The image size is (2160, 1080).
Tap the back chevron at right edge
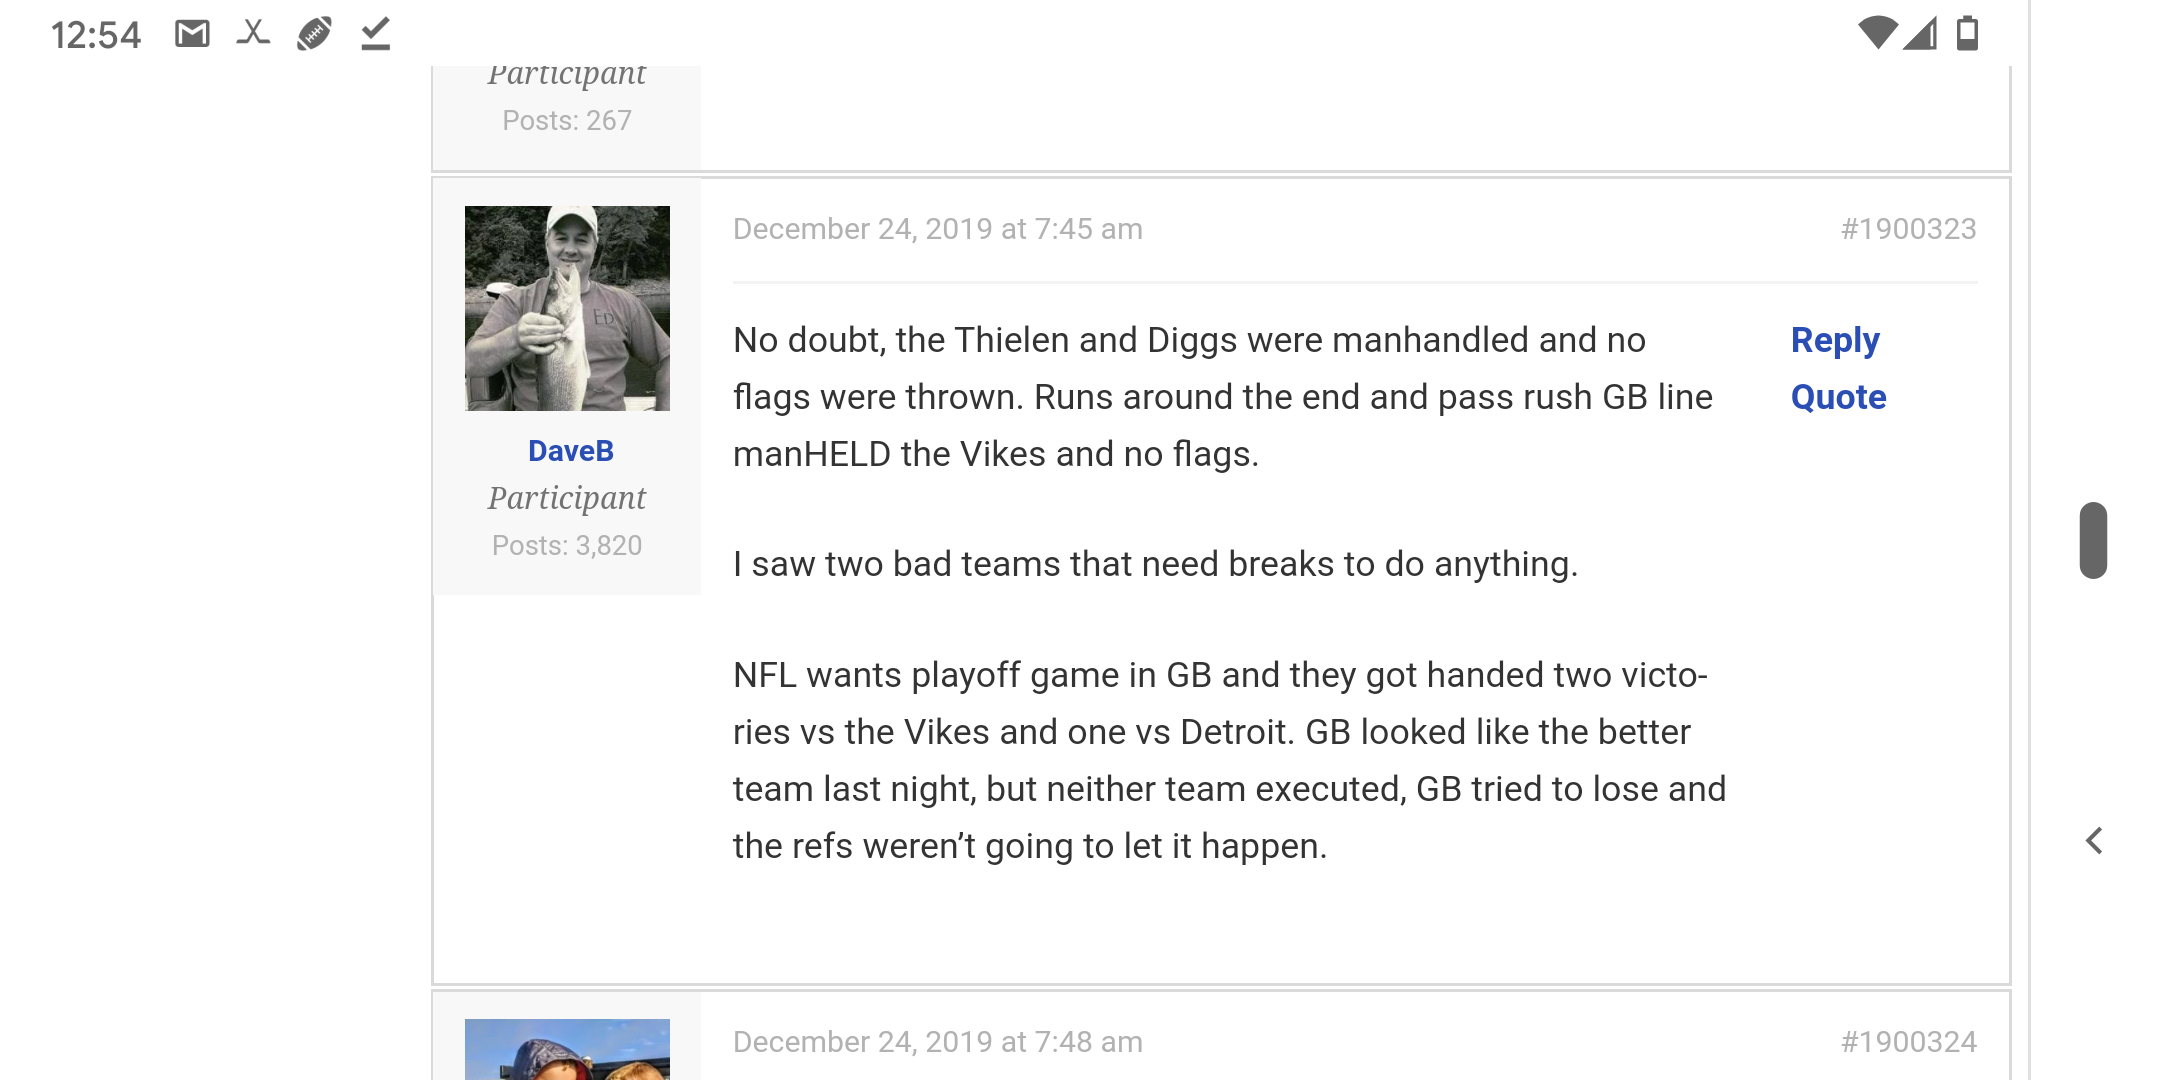[2094, 841]
